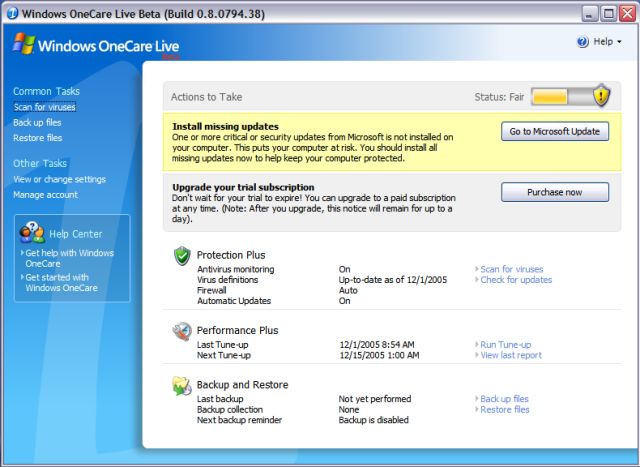Screen dimensions: 640x467
Task: Open Back up files in Common Tasks sidebar
Action: [x=37, y=122]
